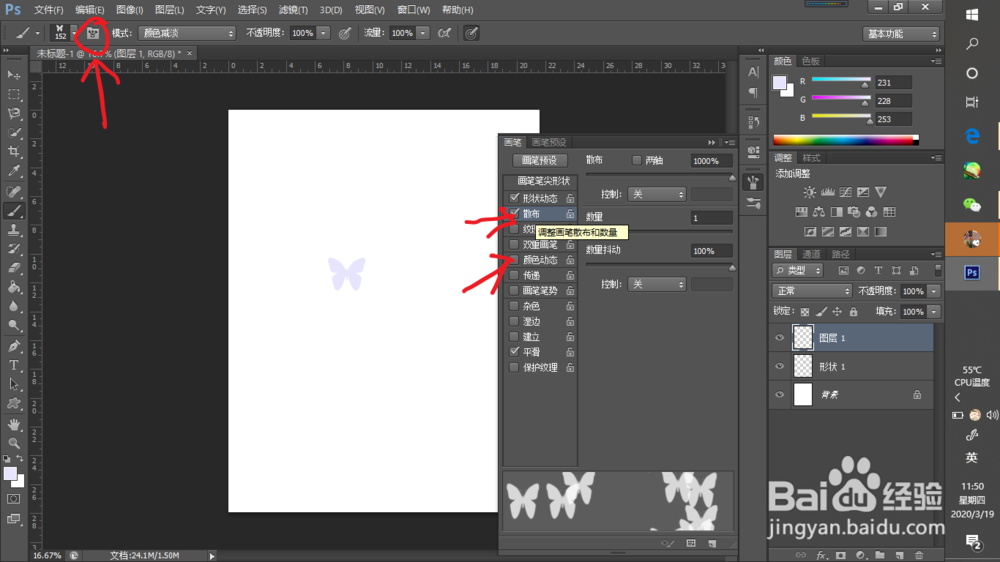This screenshot has width=1000, height=562.
Task: Select the Quick Selection tool
Action: pos(13,133)
